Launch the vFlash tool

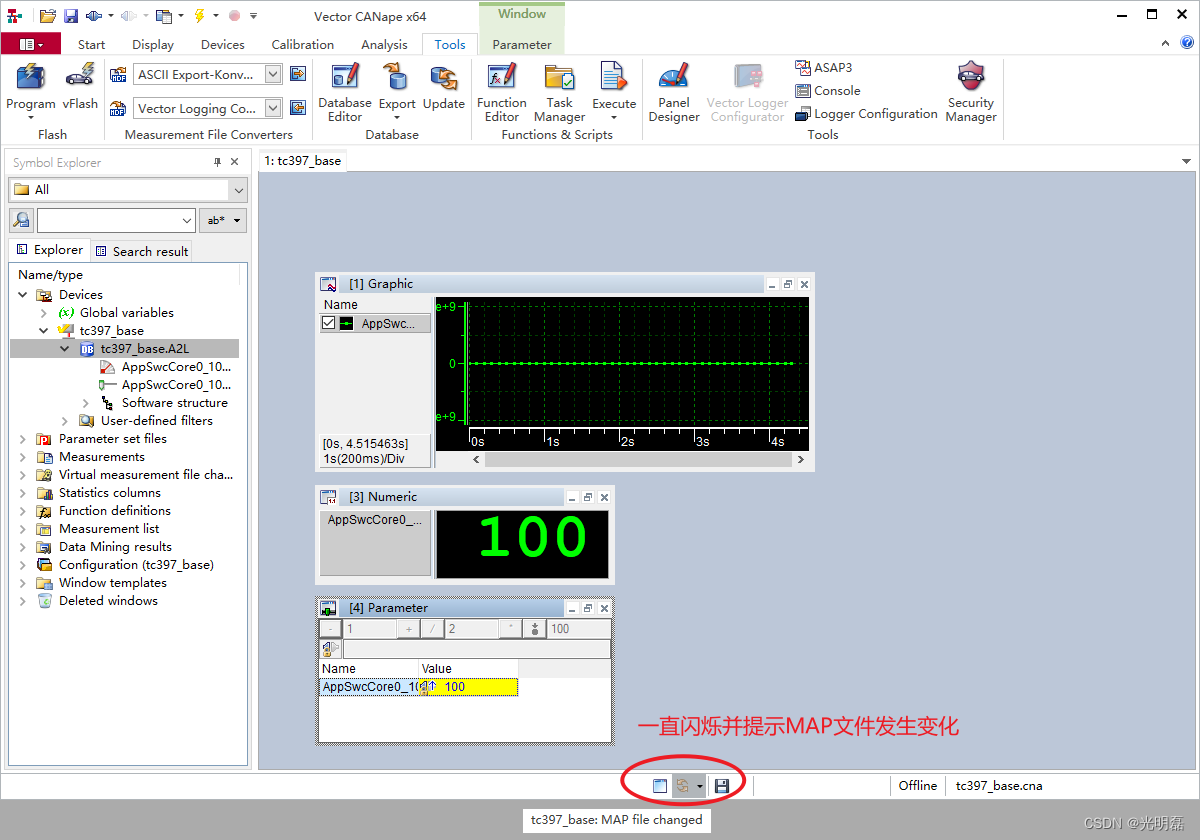tap(80, 87)
